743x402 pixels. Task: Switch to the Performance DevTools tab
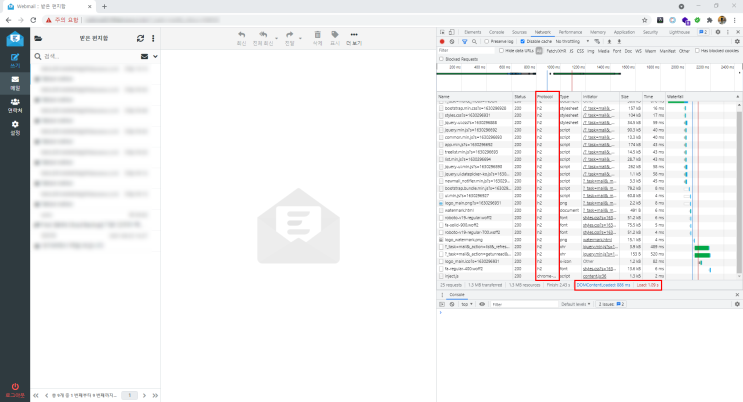pos(570,32)
